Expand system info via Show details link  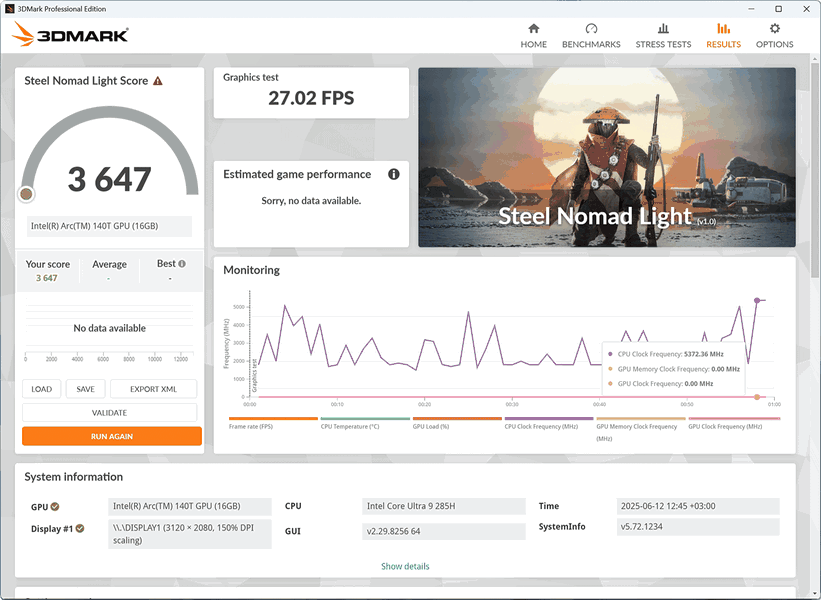point(405,566)
